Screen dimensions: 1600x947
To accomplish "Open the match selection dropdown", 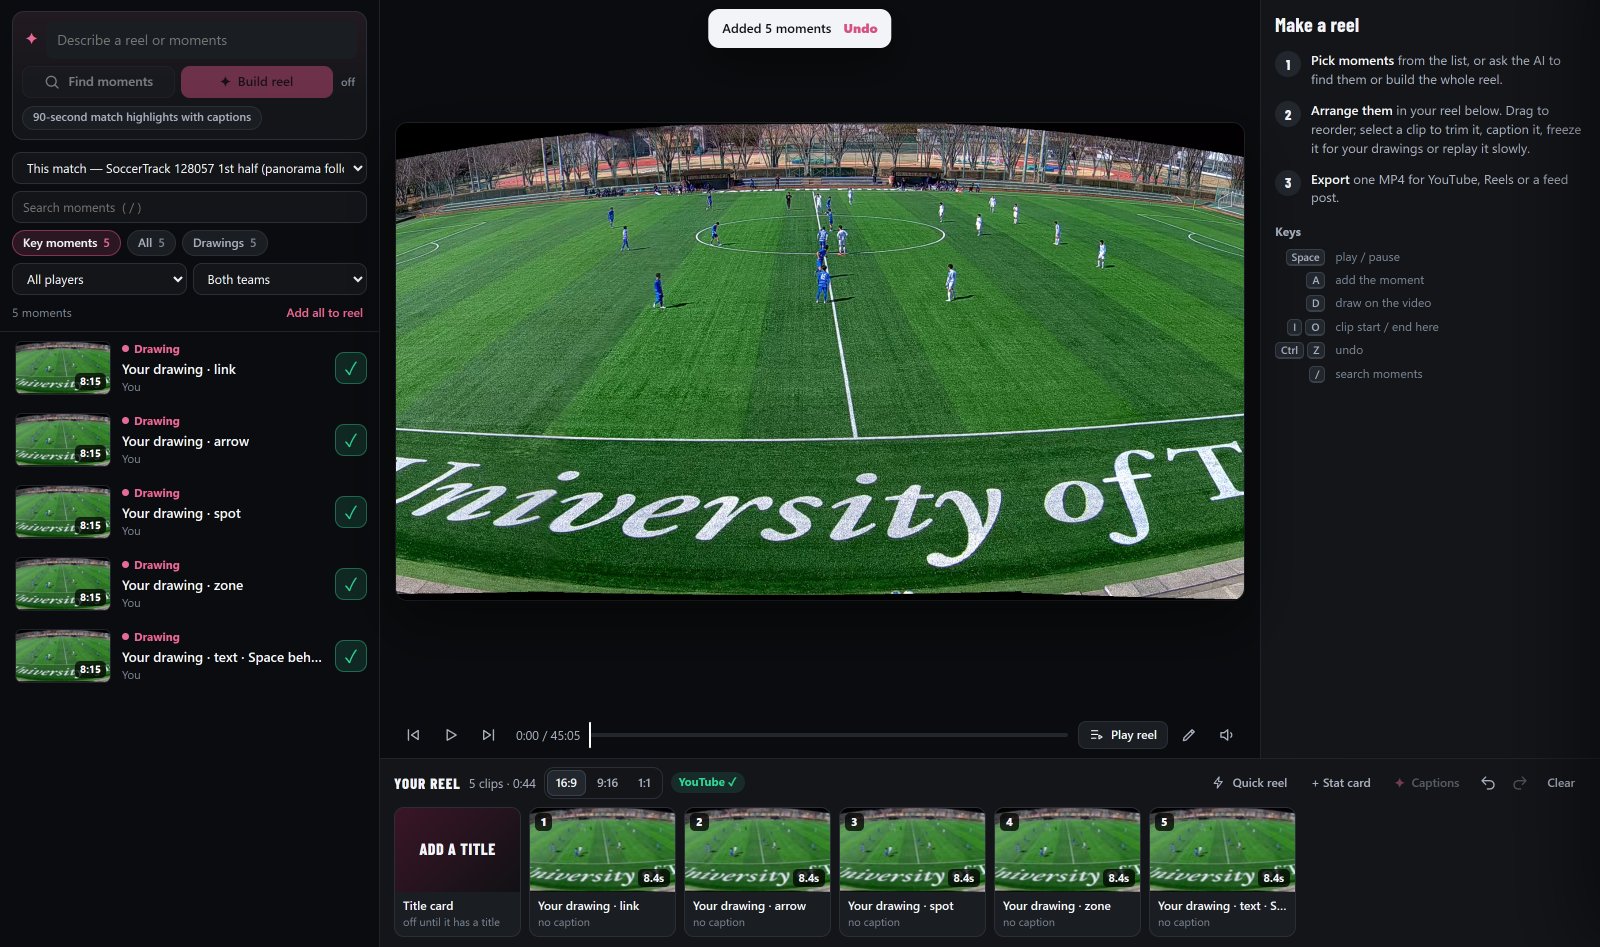I will pyautogui.click(x=189, y=168).
